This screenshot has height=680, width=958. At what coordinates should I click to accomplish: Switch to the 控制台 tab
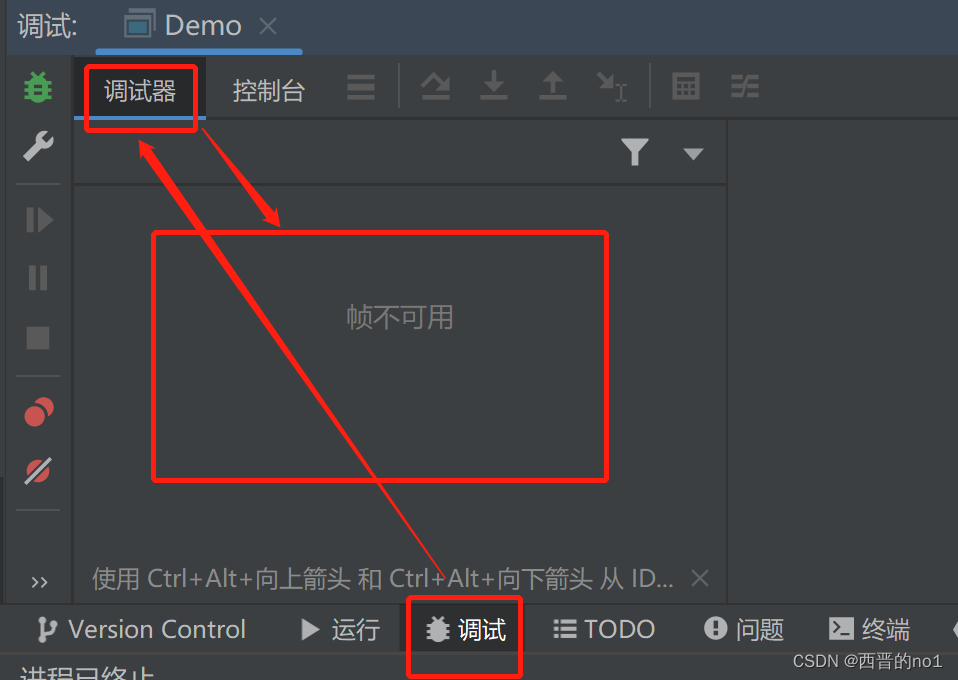click(x=269, y=92)
